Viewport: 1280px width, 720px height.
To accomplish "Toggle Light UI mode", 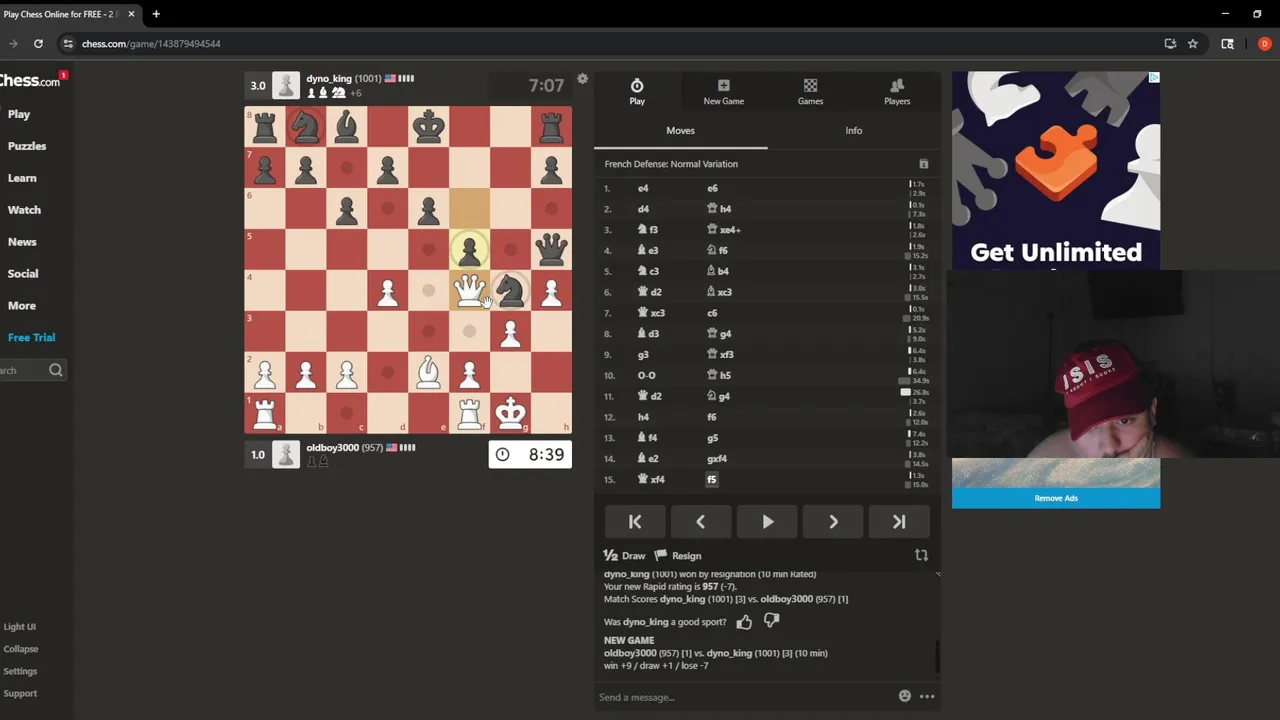I will 19,627.
